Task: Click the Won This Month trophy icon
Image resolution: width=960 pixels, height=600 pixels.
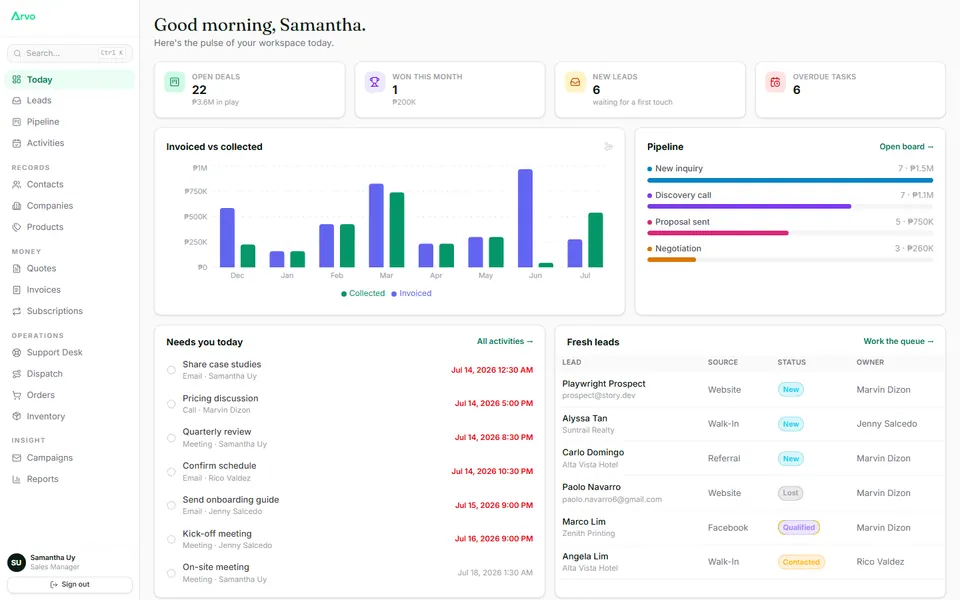Action: coord(375,82)
